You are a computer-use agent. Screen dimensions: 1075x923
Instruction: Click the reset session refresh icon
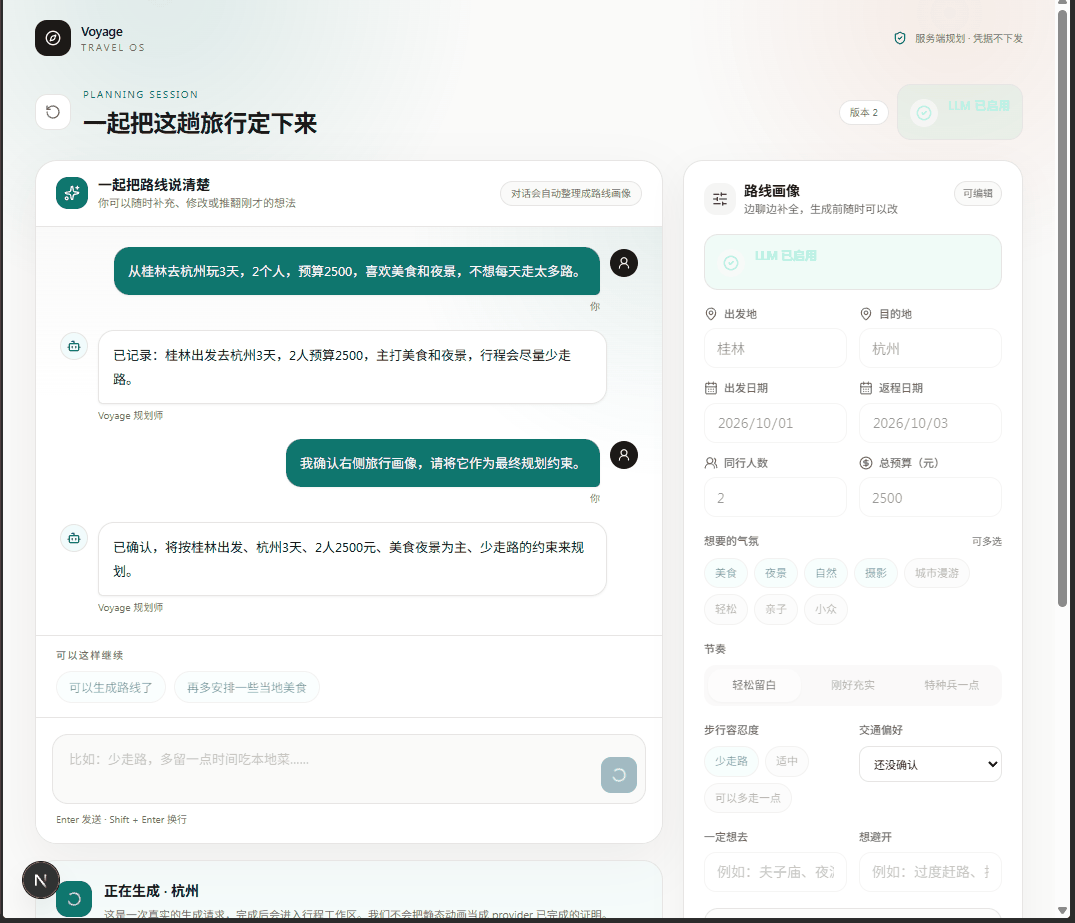53,112
